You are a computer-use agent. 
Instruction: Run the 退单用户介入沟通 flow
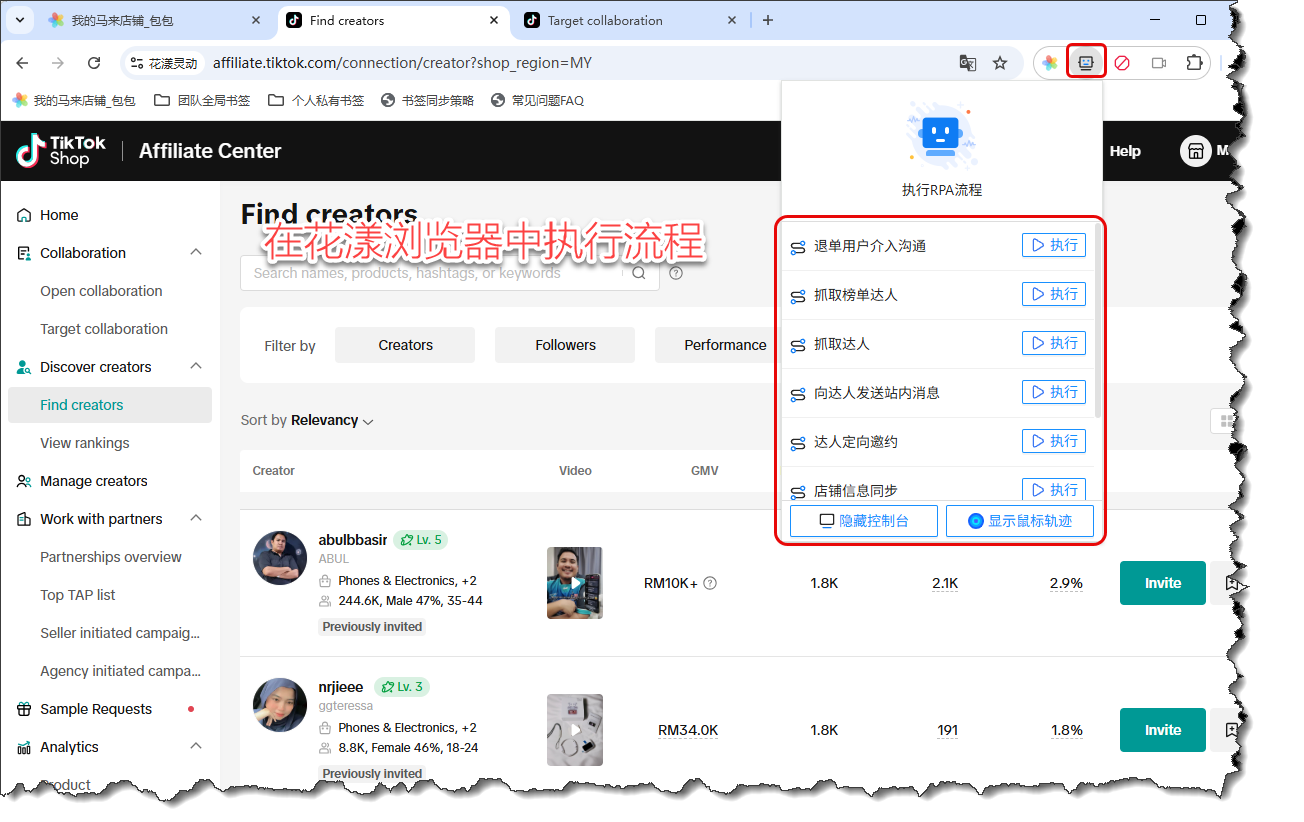[x=1054, y=245]
